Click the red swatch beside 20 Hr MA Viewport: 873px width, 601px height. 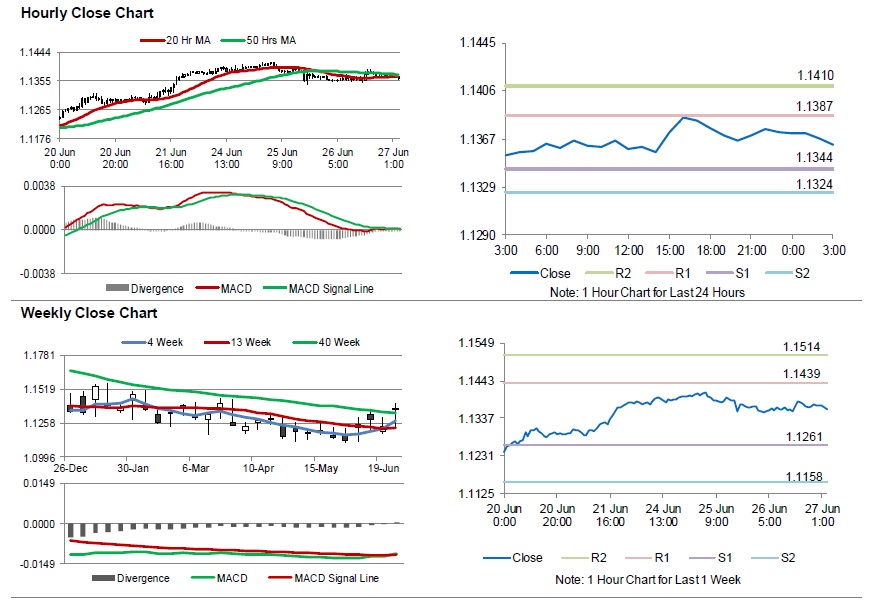153,41
